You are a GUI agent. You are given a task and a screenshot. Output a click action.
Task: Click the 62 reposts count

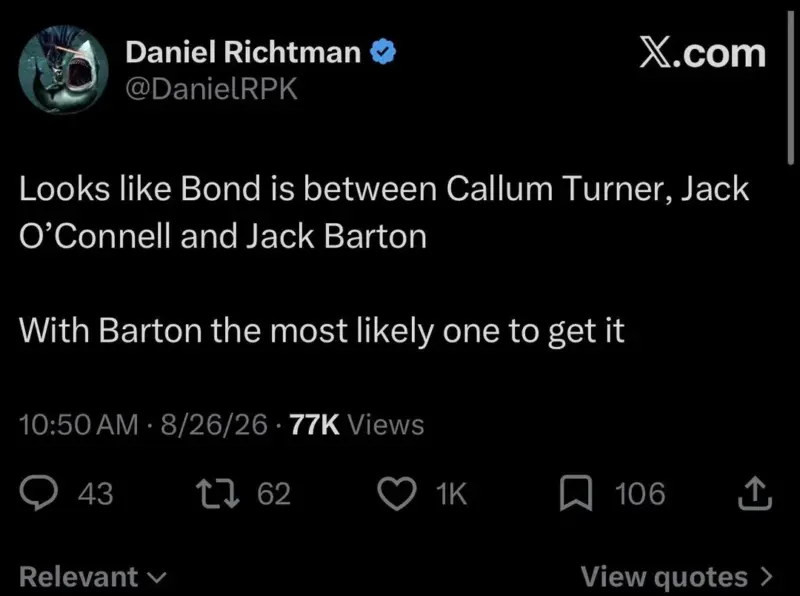click(x=274, y=493)
